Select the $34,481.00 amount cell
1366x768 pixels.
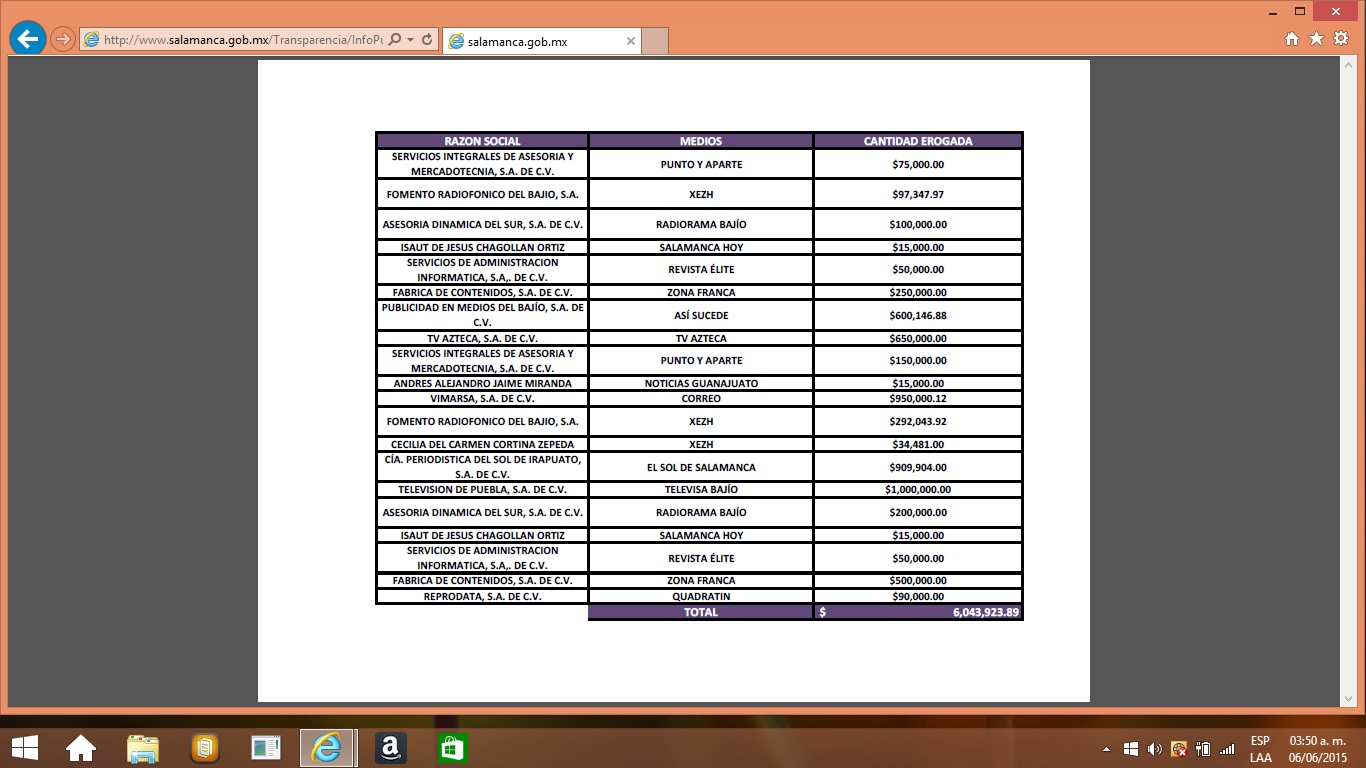point(918,444)
